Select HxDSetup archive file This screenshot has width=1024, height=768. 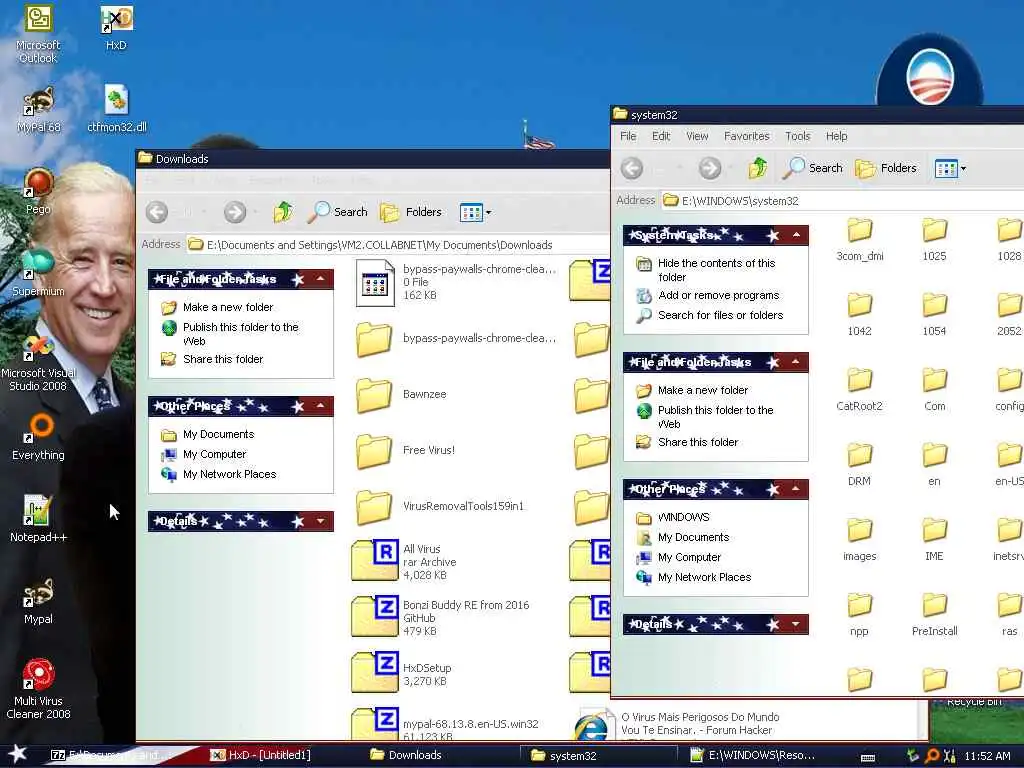pyautogui.click(x=402, y=674)
